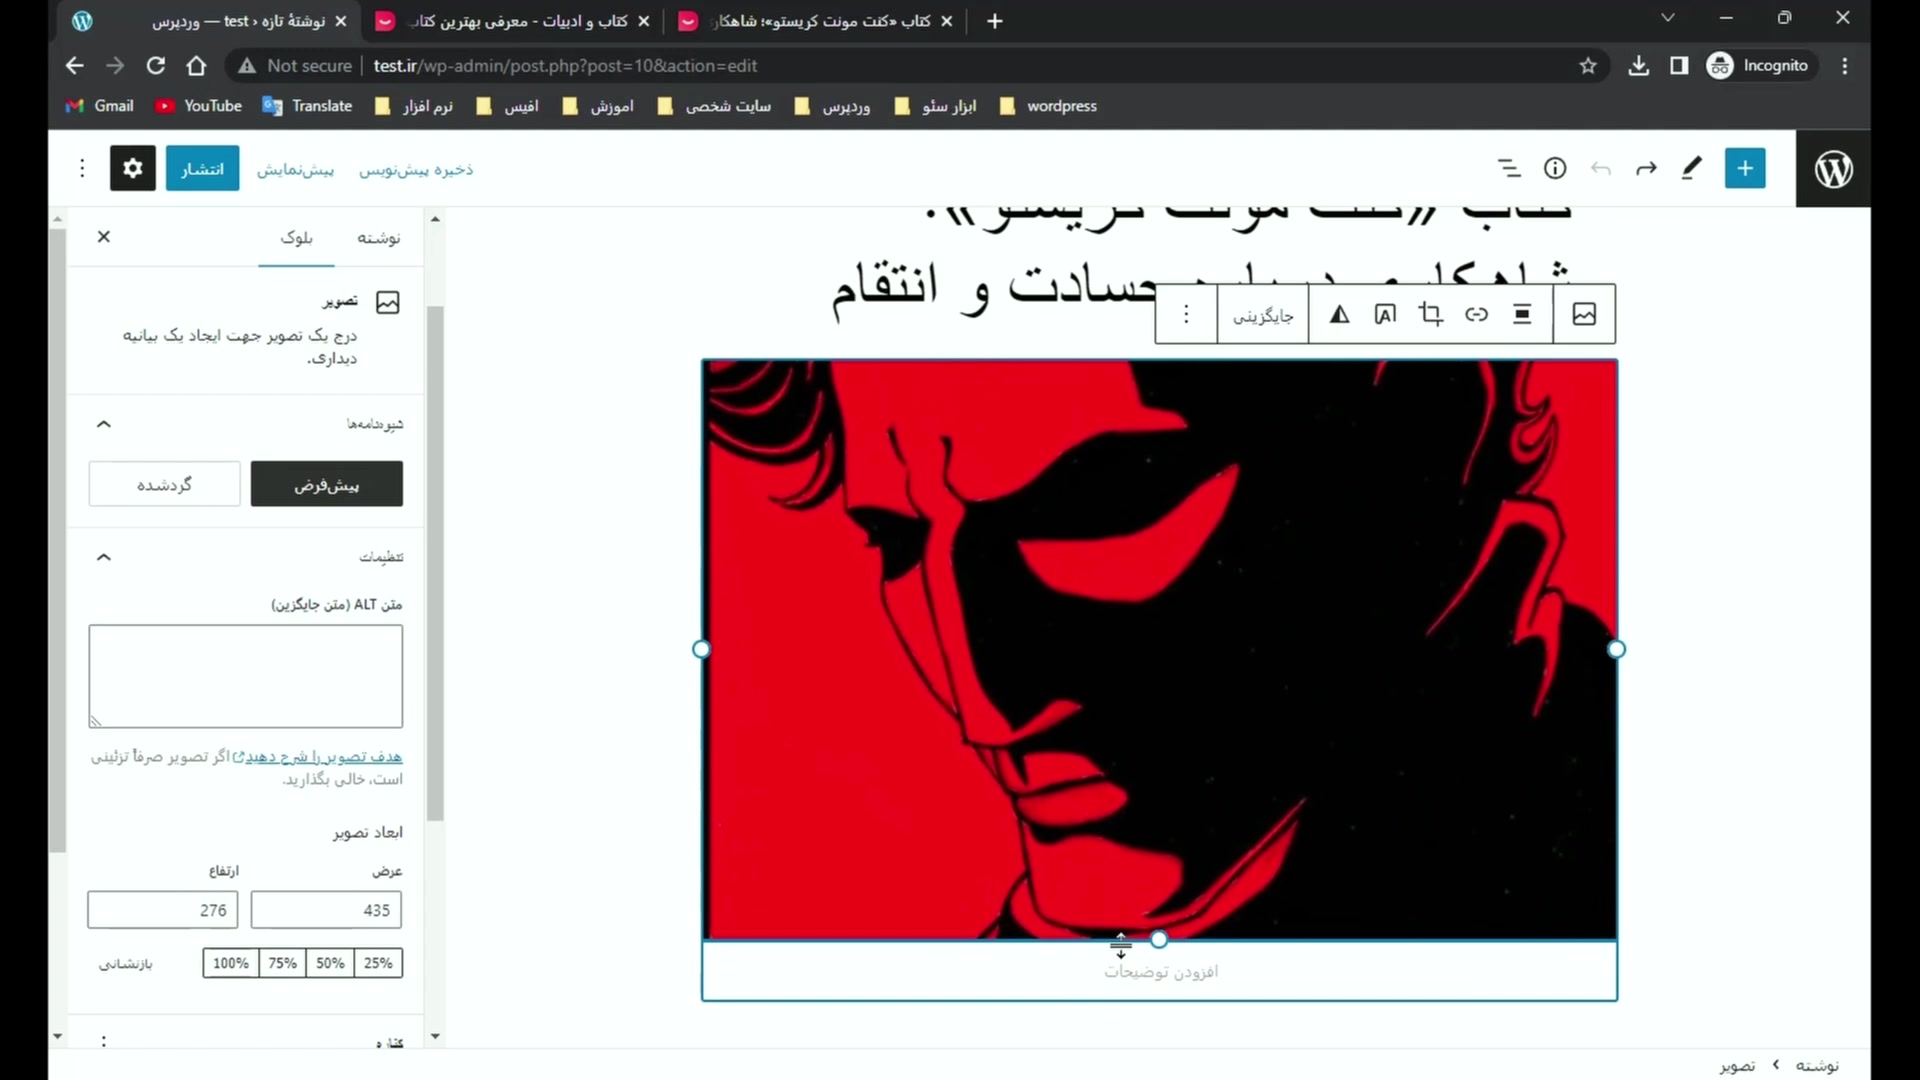Click the انتشار publish button
This screenshot has width=1920, height=1080.
point(202,168)
